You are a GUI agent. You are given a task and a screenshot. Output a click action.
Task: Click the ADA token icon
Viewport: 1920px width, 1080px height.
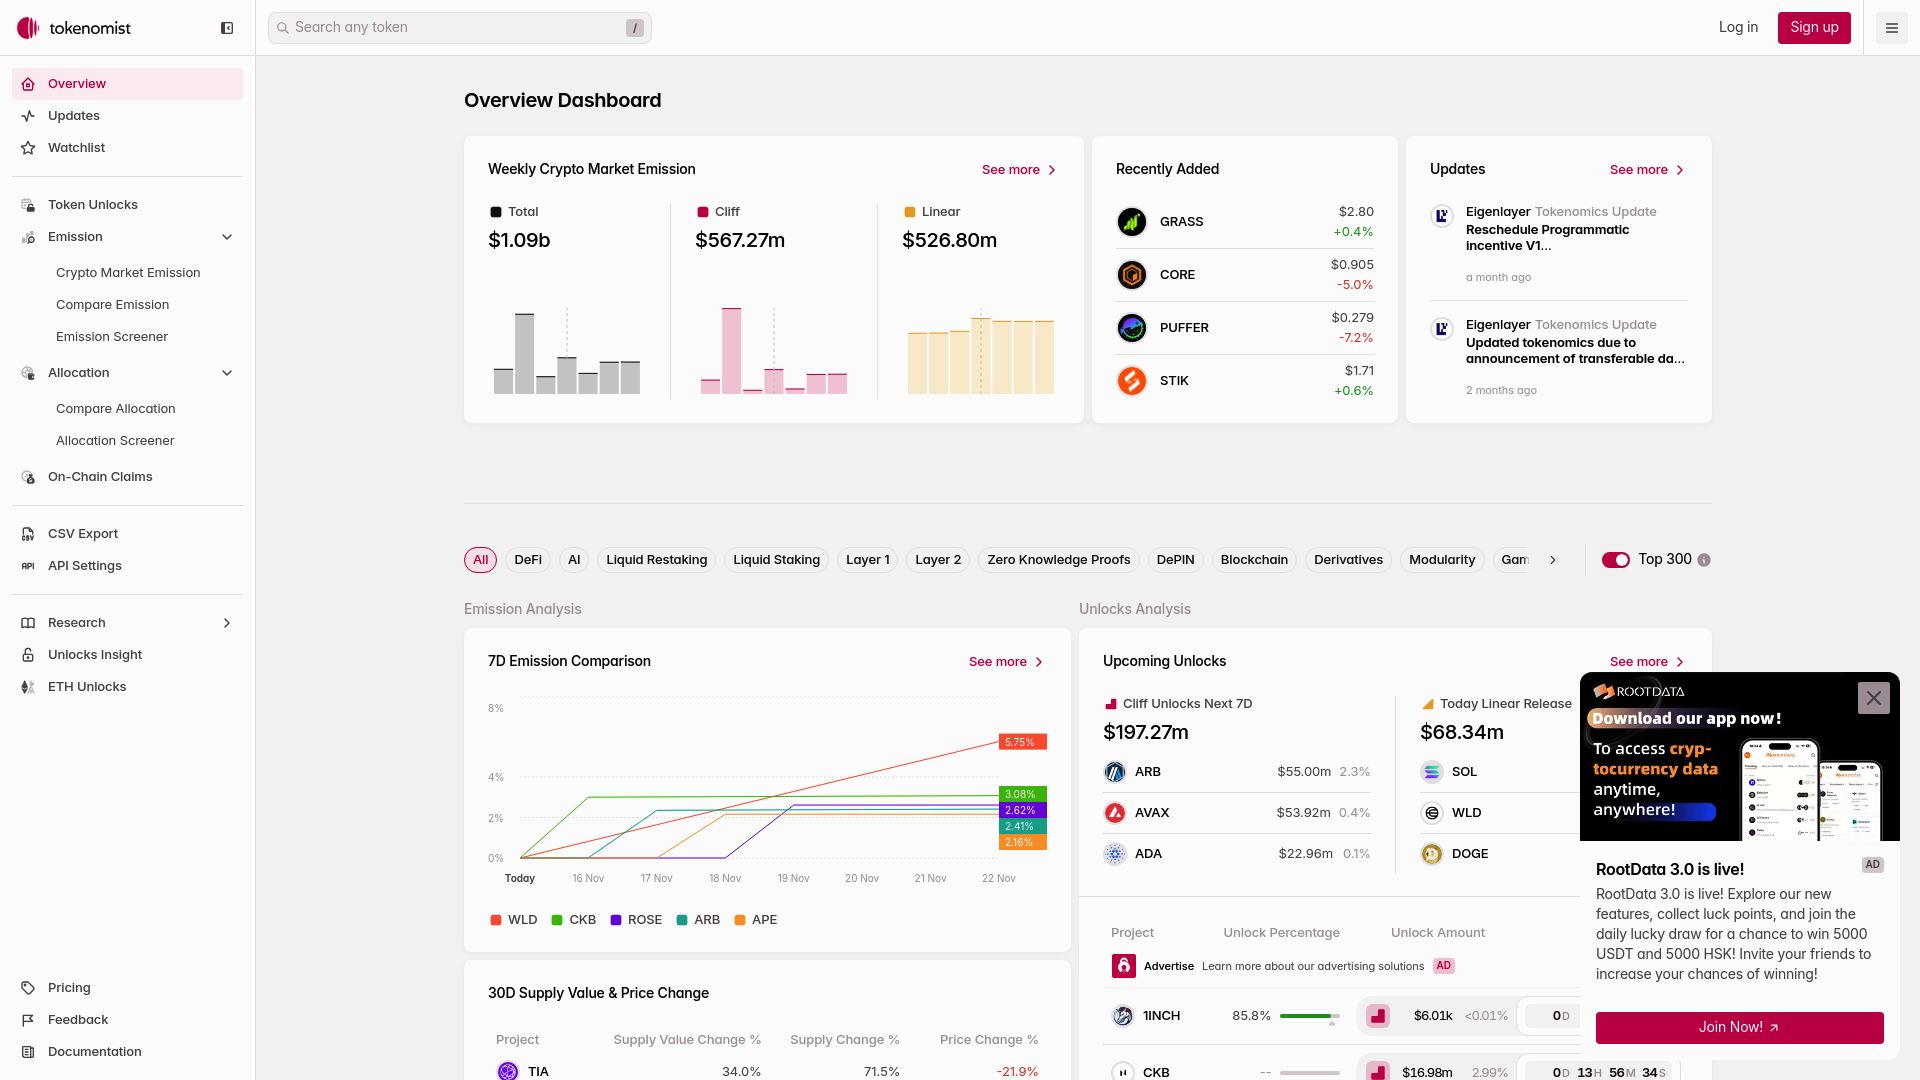[1115, 854]
